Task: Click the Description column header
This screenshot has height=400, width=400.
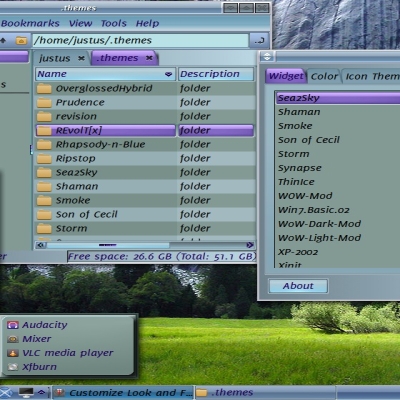Action: tap(216, 74)
